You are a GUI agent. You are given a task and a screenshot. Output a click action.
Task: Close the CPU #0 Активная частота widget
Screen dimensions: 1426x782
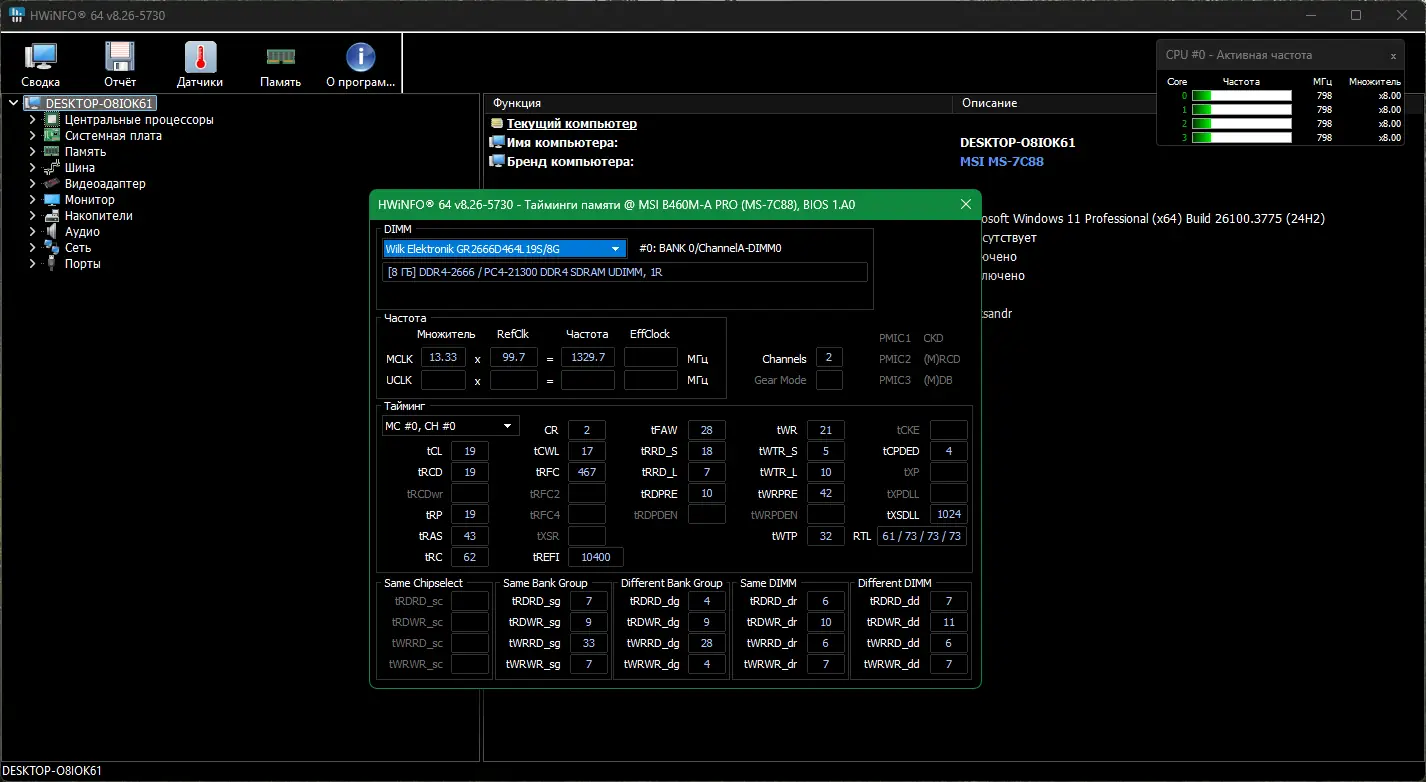(x=1393, y=56)
